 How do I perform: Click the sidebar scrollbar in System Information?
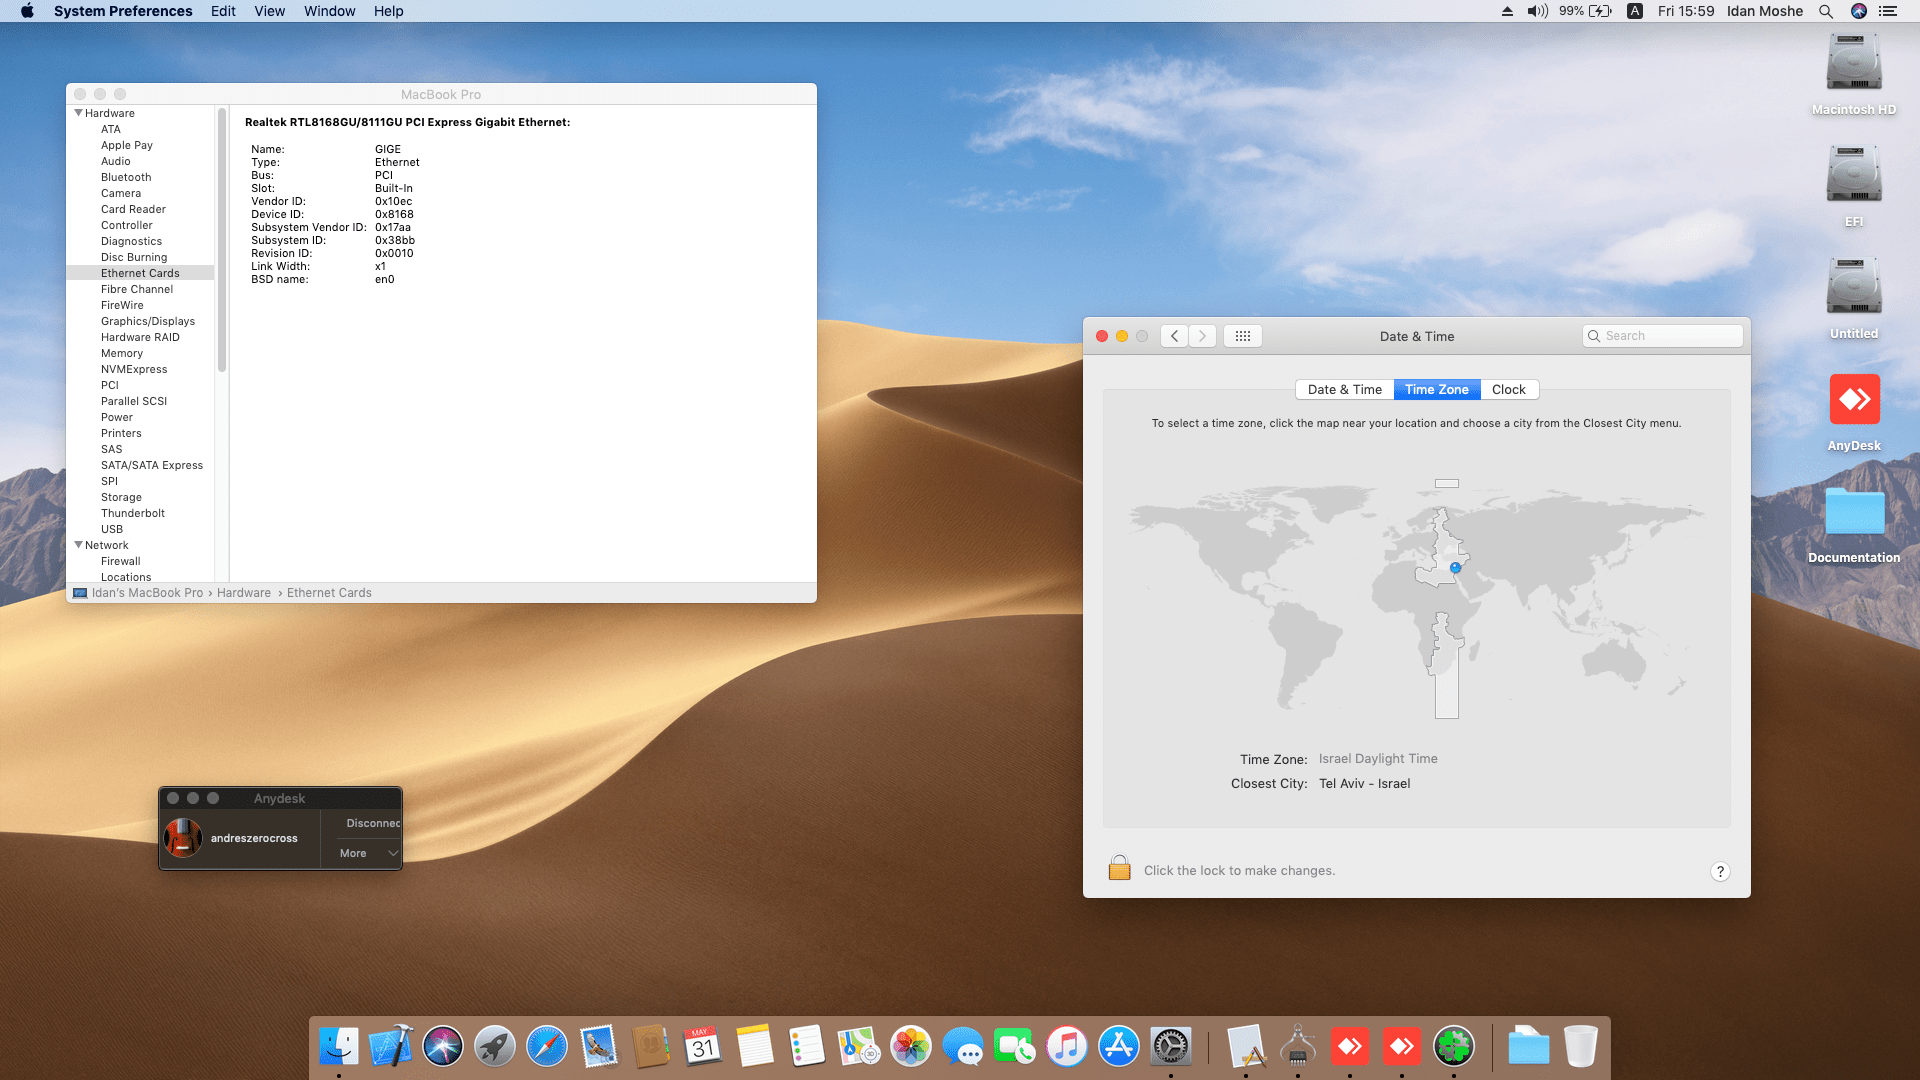(222, 240)
